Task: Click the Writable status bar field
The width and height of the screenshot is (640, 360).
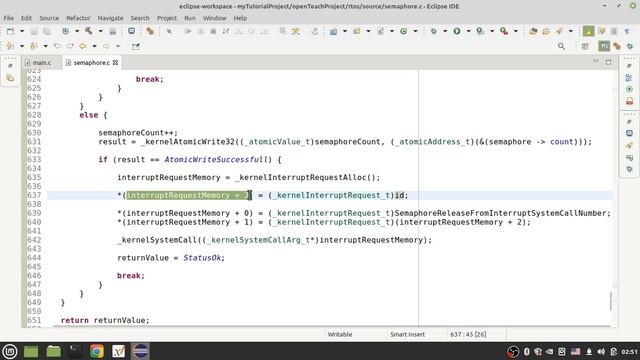Action: (x=340, y=334)
